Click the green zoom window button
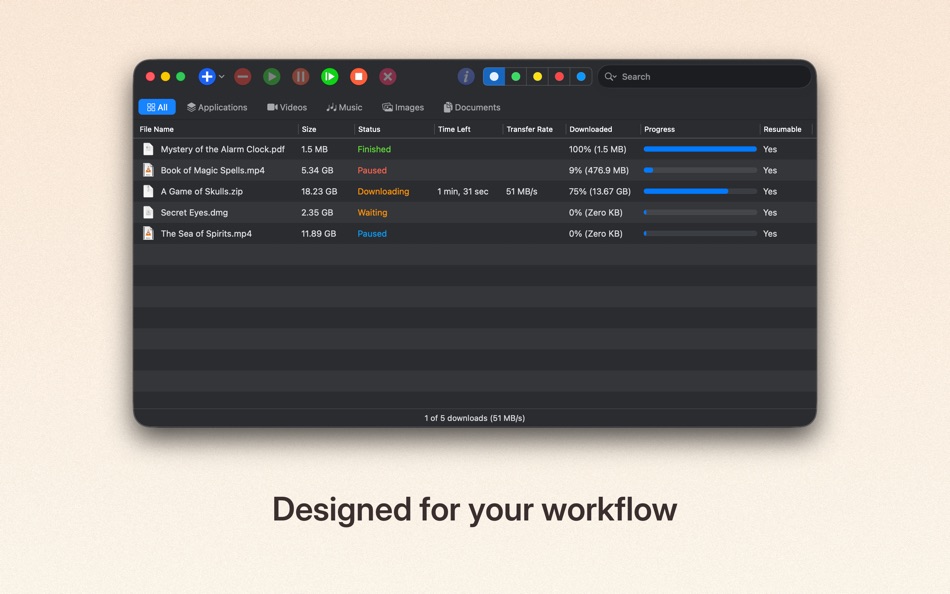The height and width of the screenshot is (594, 950). [x=181, y=76]
